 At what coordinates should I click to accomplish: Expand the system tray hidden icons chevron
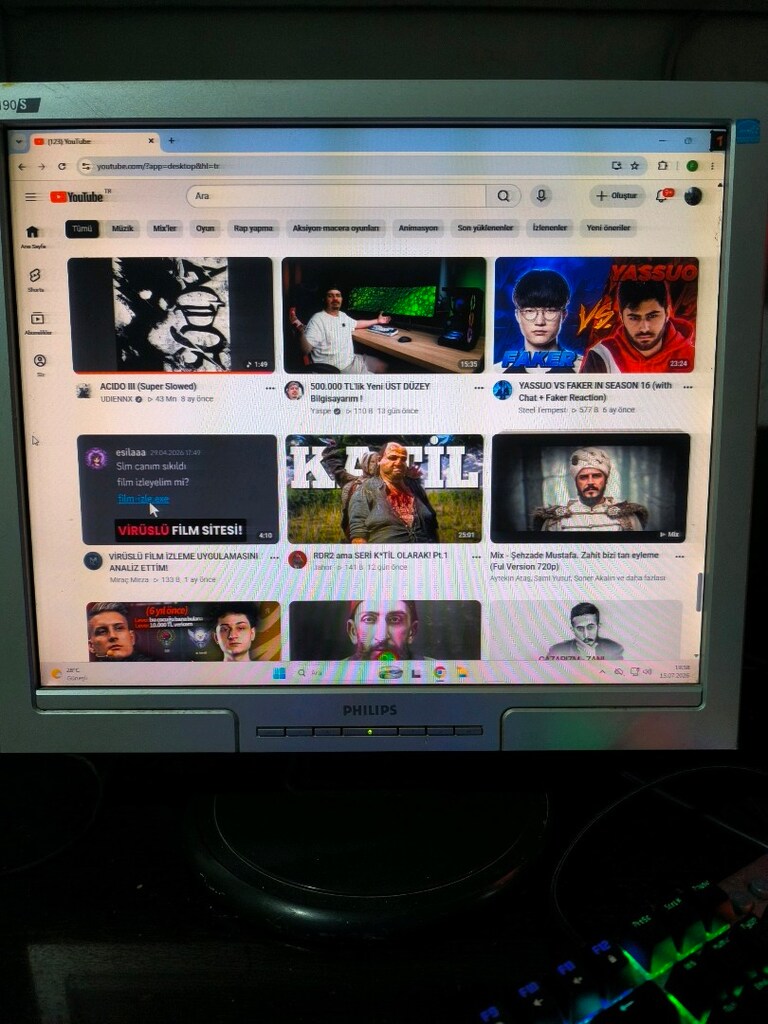tap(601, 671)
